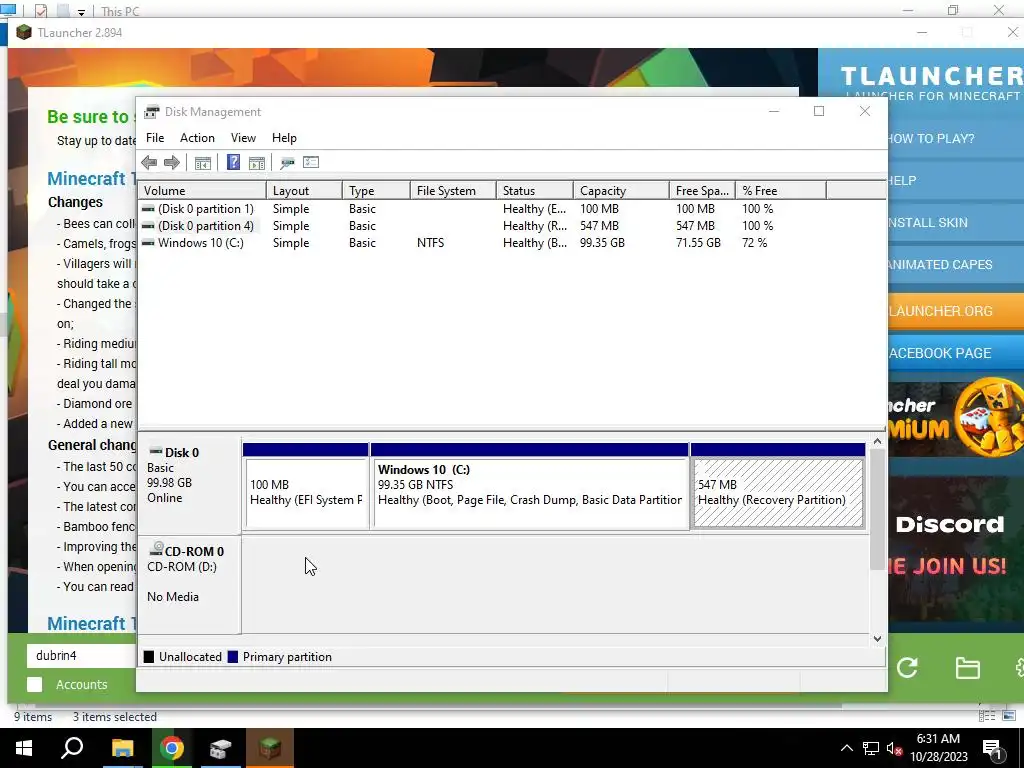The height and width of the screenshot is (768, 1024).
Task: Open Help via the blue question-mark icon
Action: tap(233, 163)
